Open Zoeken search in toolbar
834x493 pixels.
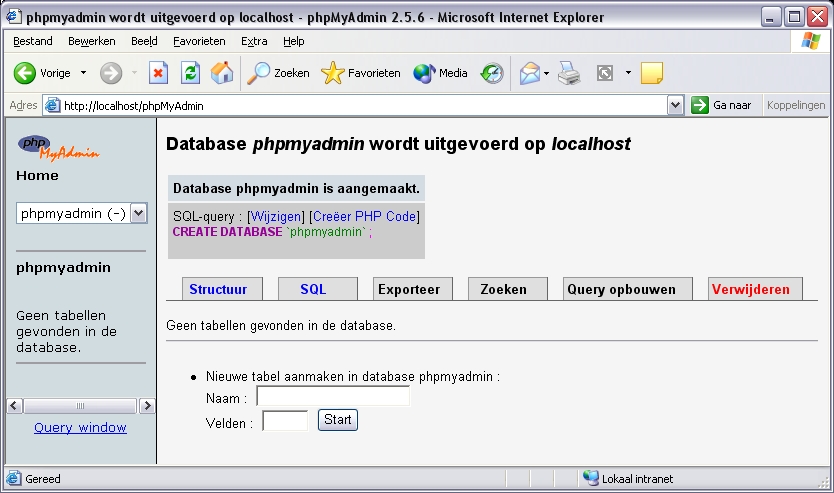pos(278,73)
